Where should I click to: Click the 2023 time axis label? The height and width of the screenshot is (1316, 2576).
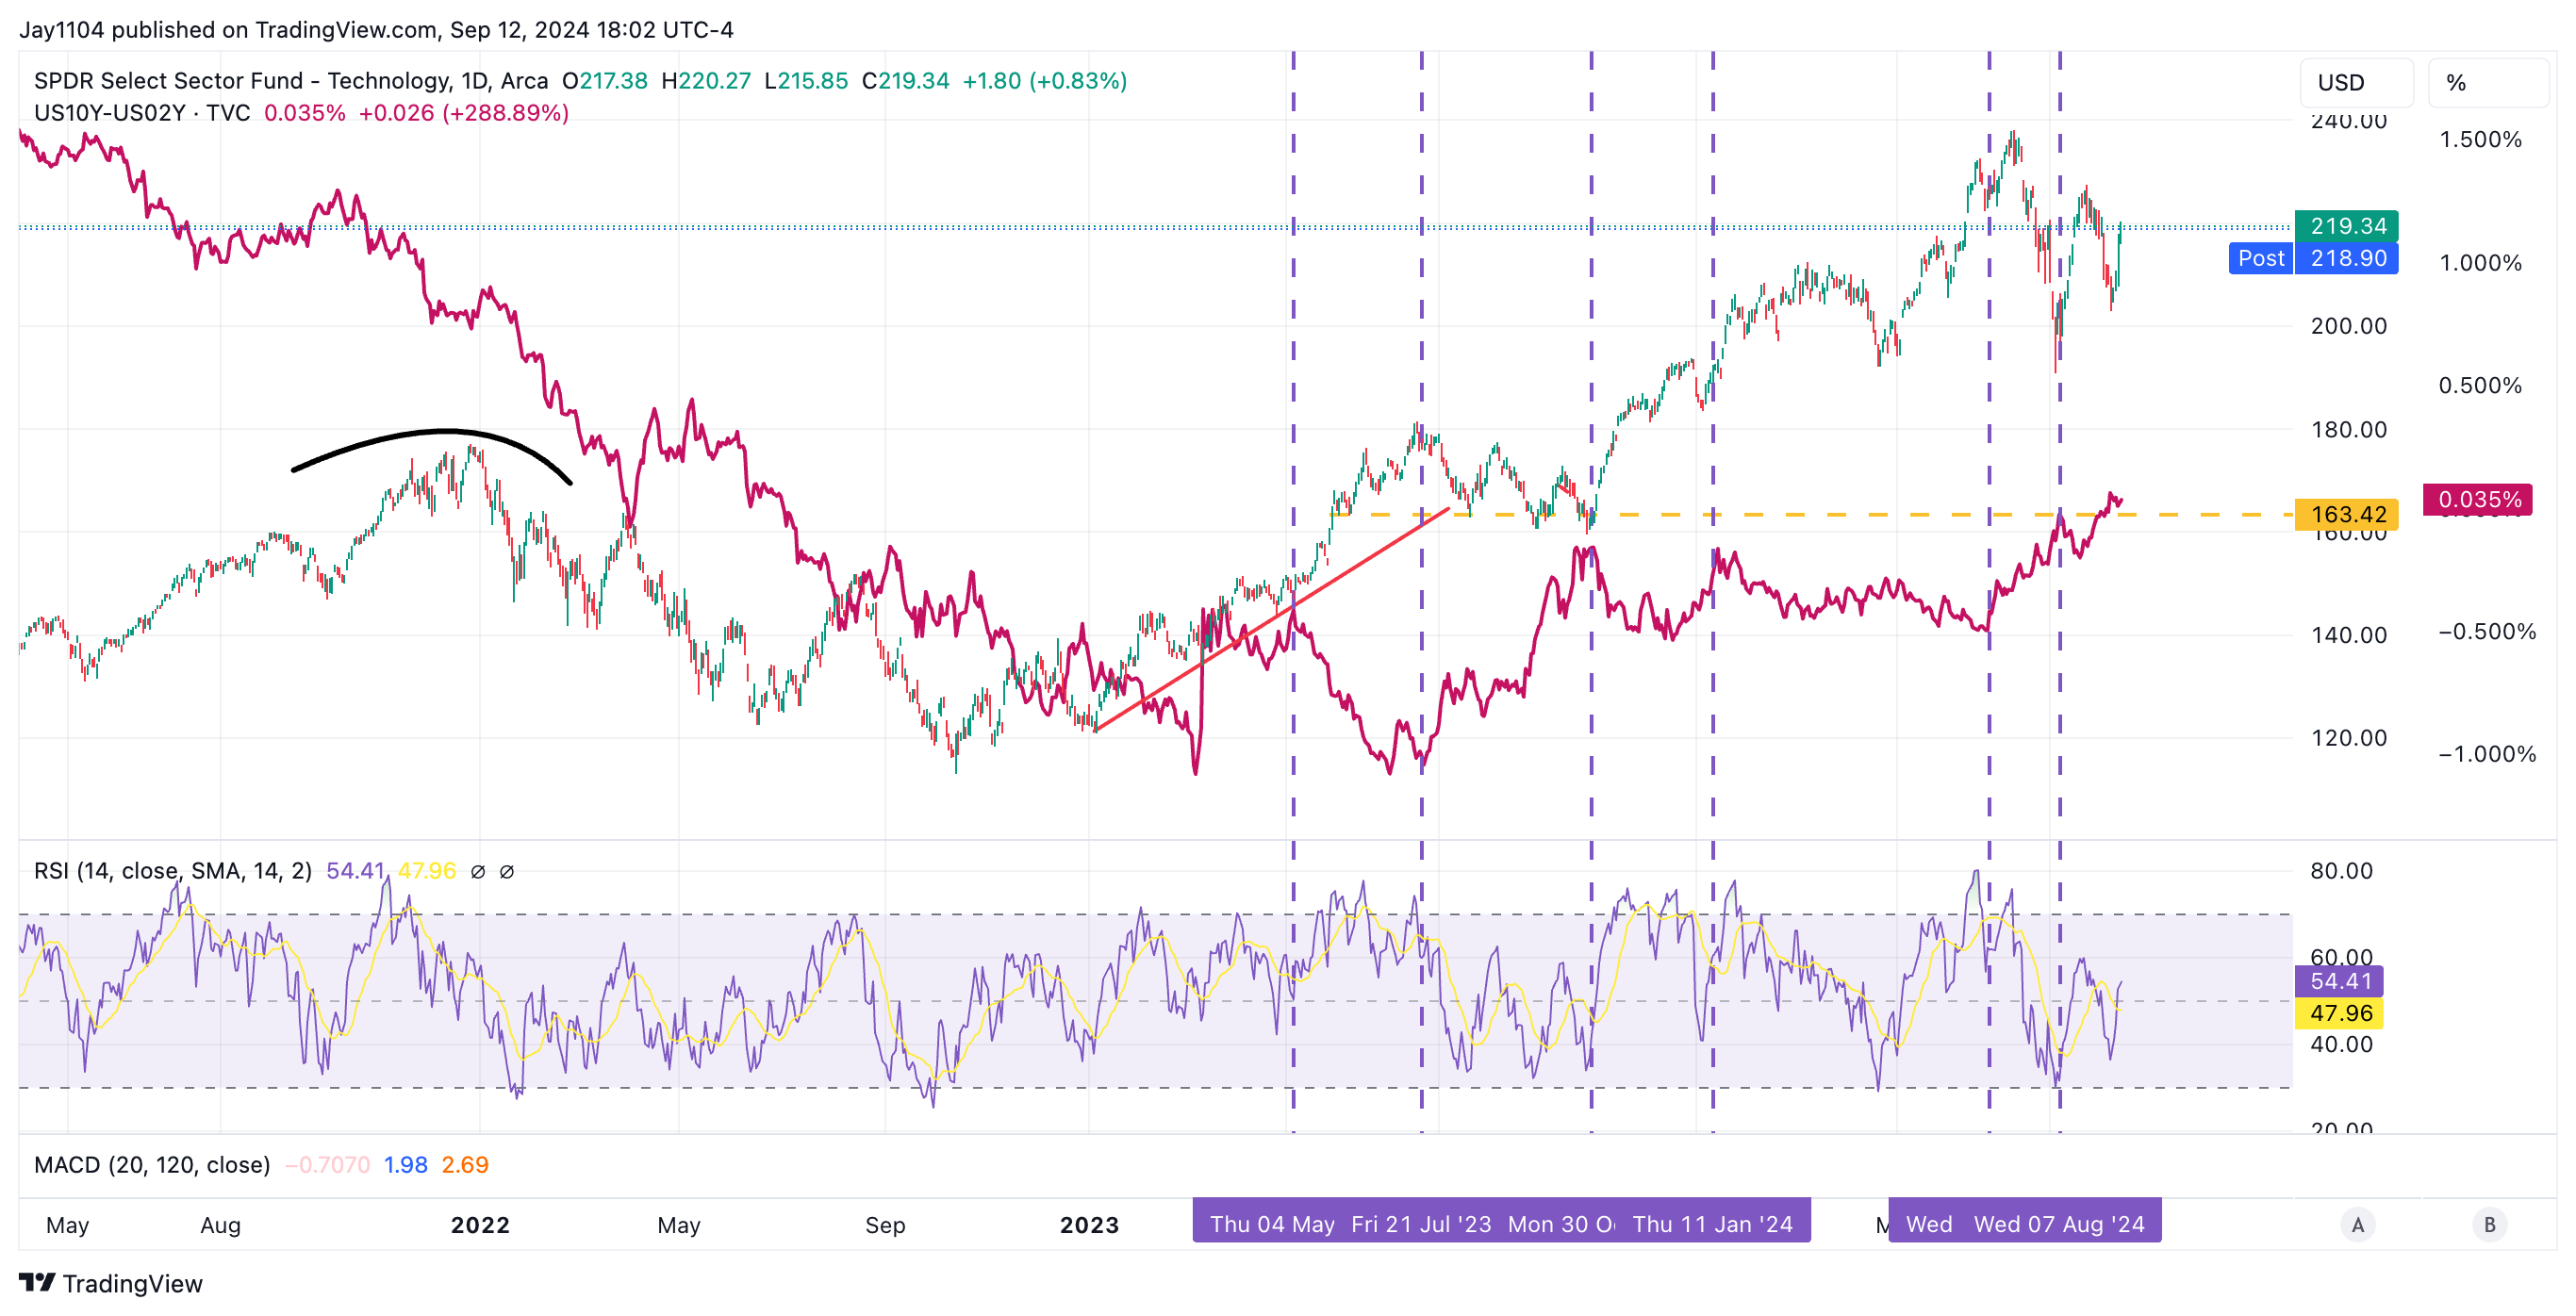1089,1225
